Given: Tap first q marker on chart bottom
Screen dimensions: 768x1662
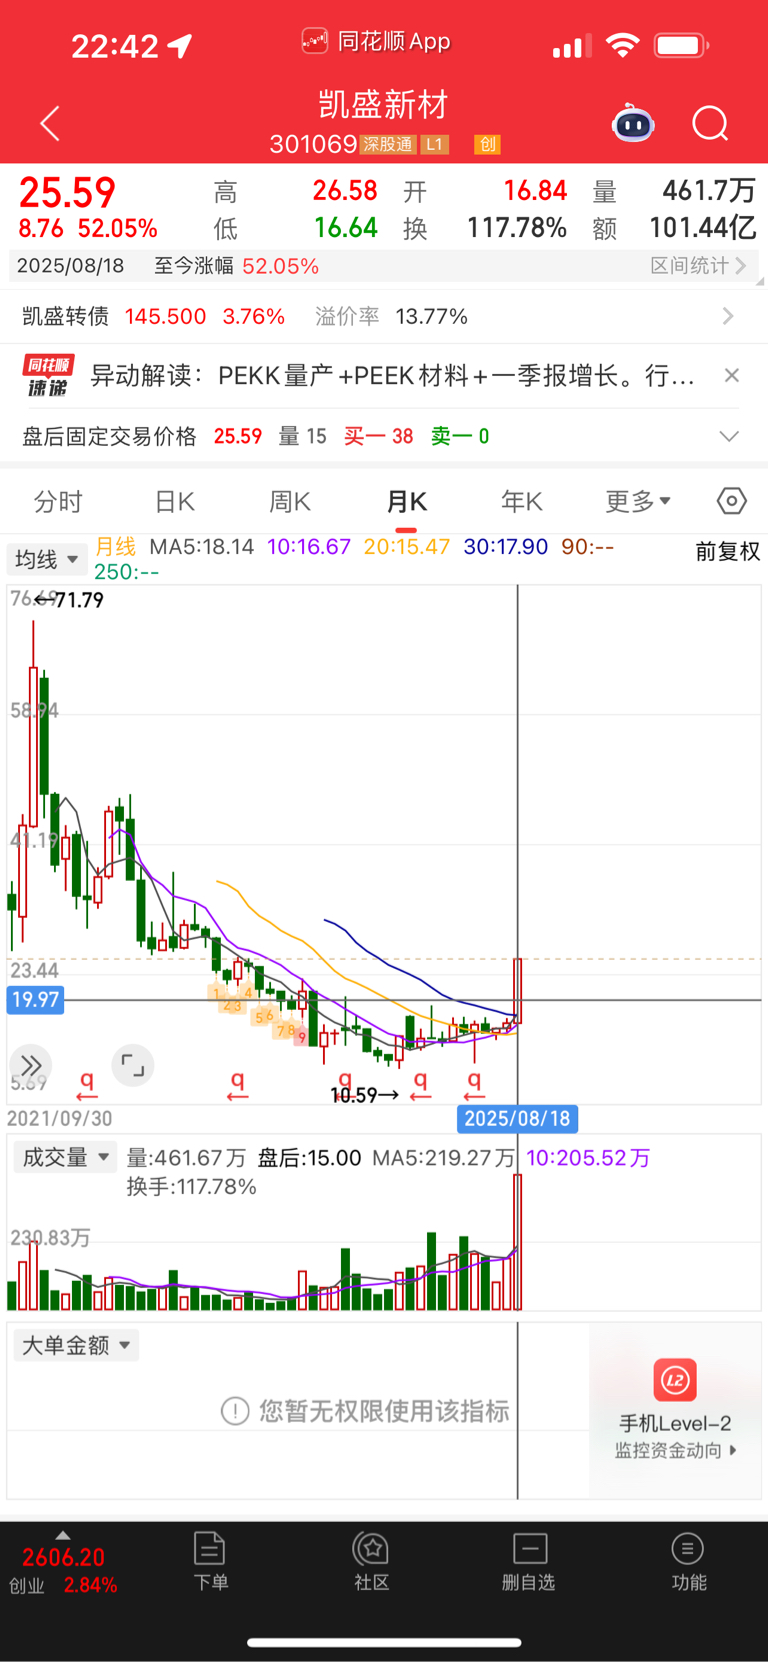Looking at the screenshot, I should coord(87,1084).
